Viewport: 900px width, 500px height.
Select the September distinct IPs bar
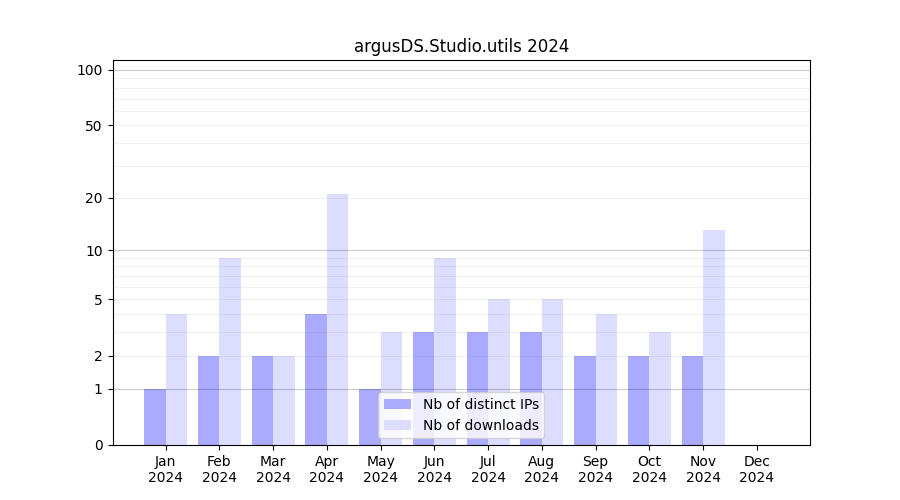pyautogui.click(x=585, y=400)
